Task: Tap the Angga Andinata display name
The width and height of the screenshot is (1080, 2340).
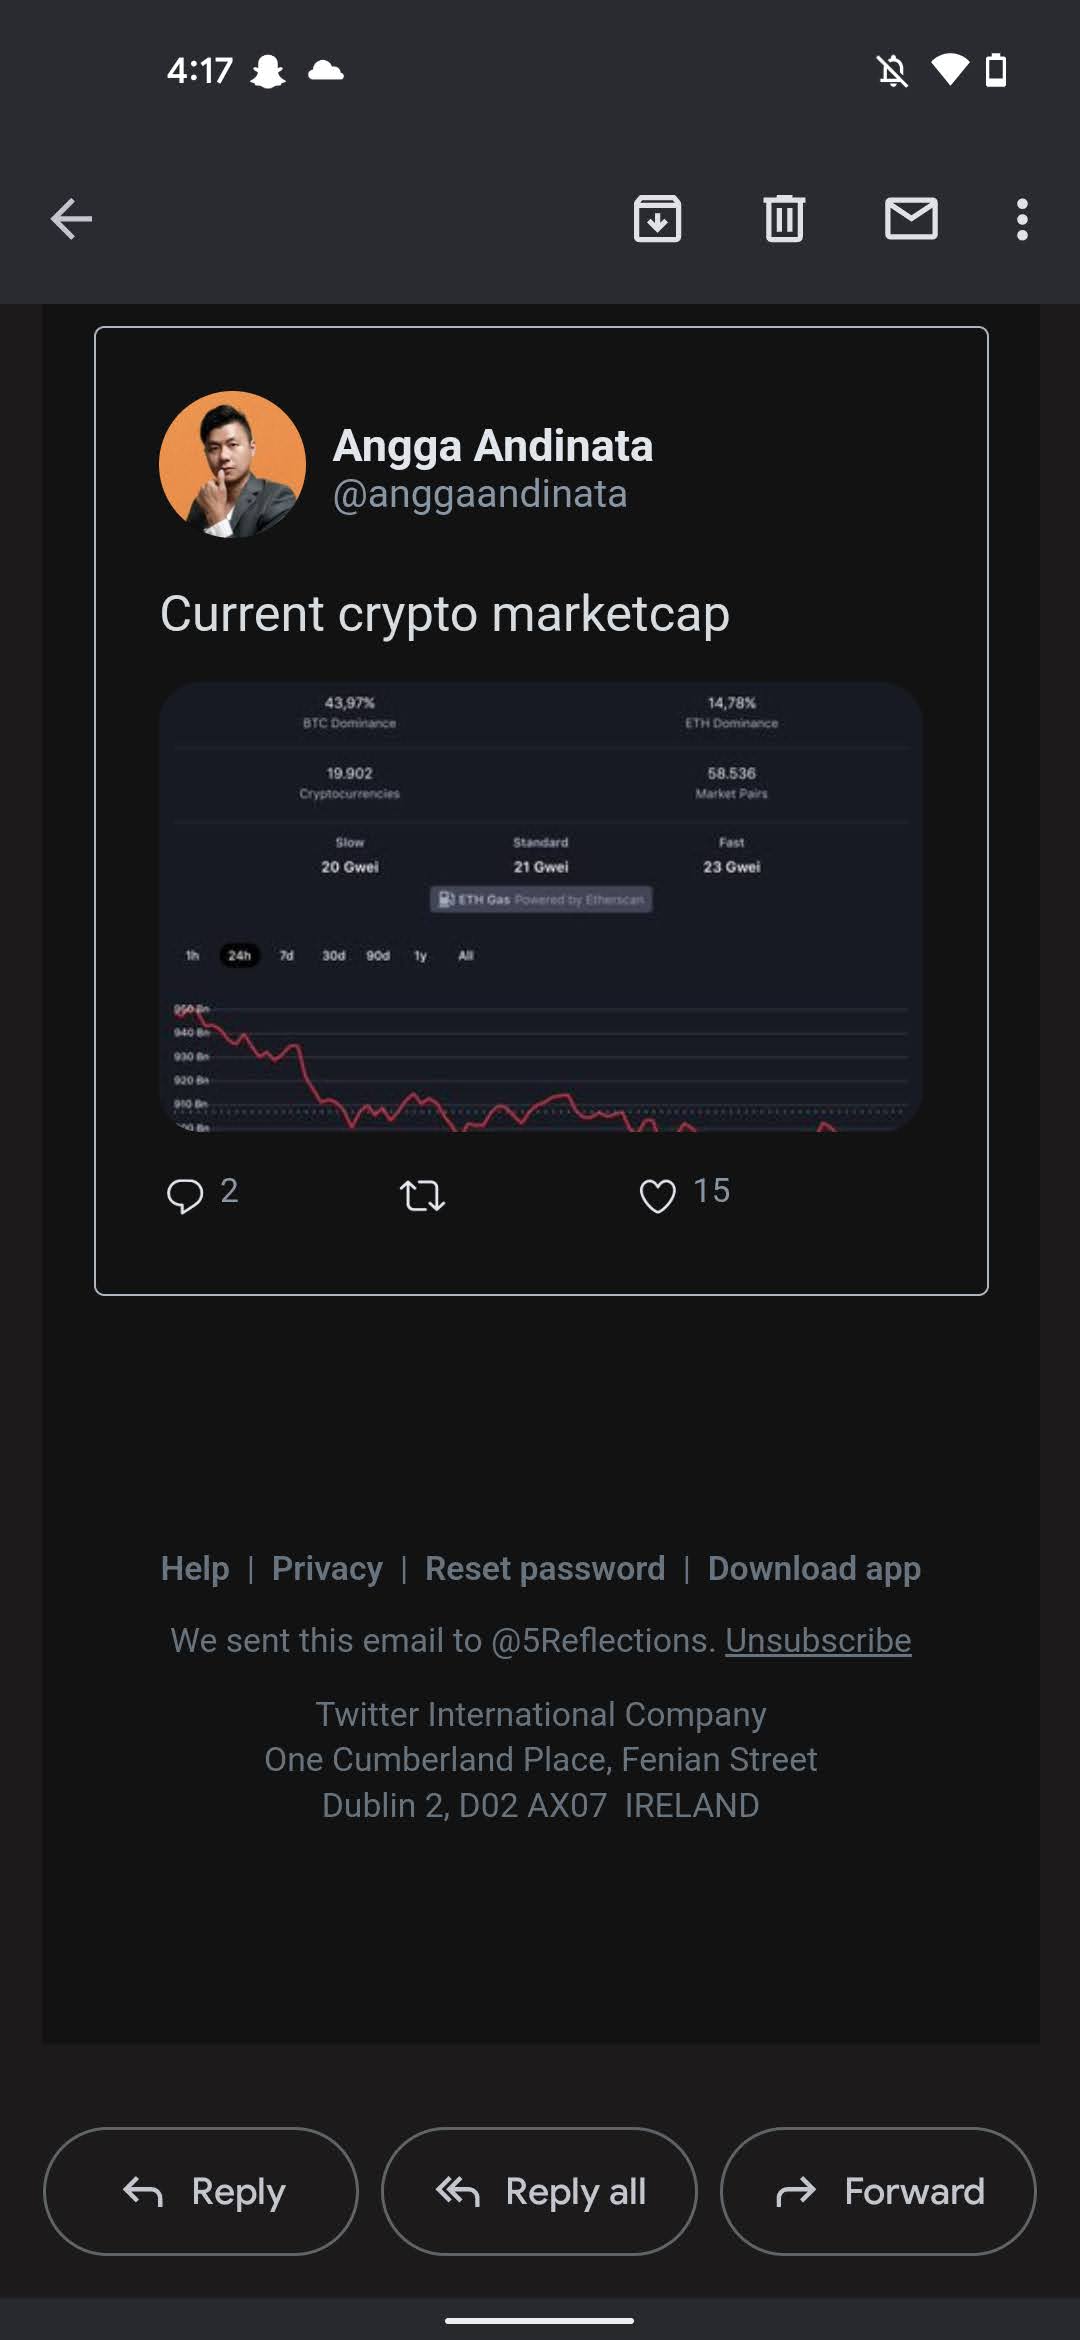Action: [x=492, y=446]
